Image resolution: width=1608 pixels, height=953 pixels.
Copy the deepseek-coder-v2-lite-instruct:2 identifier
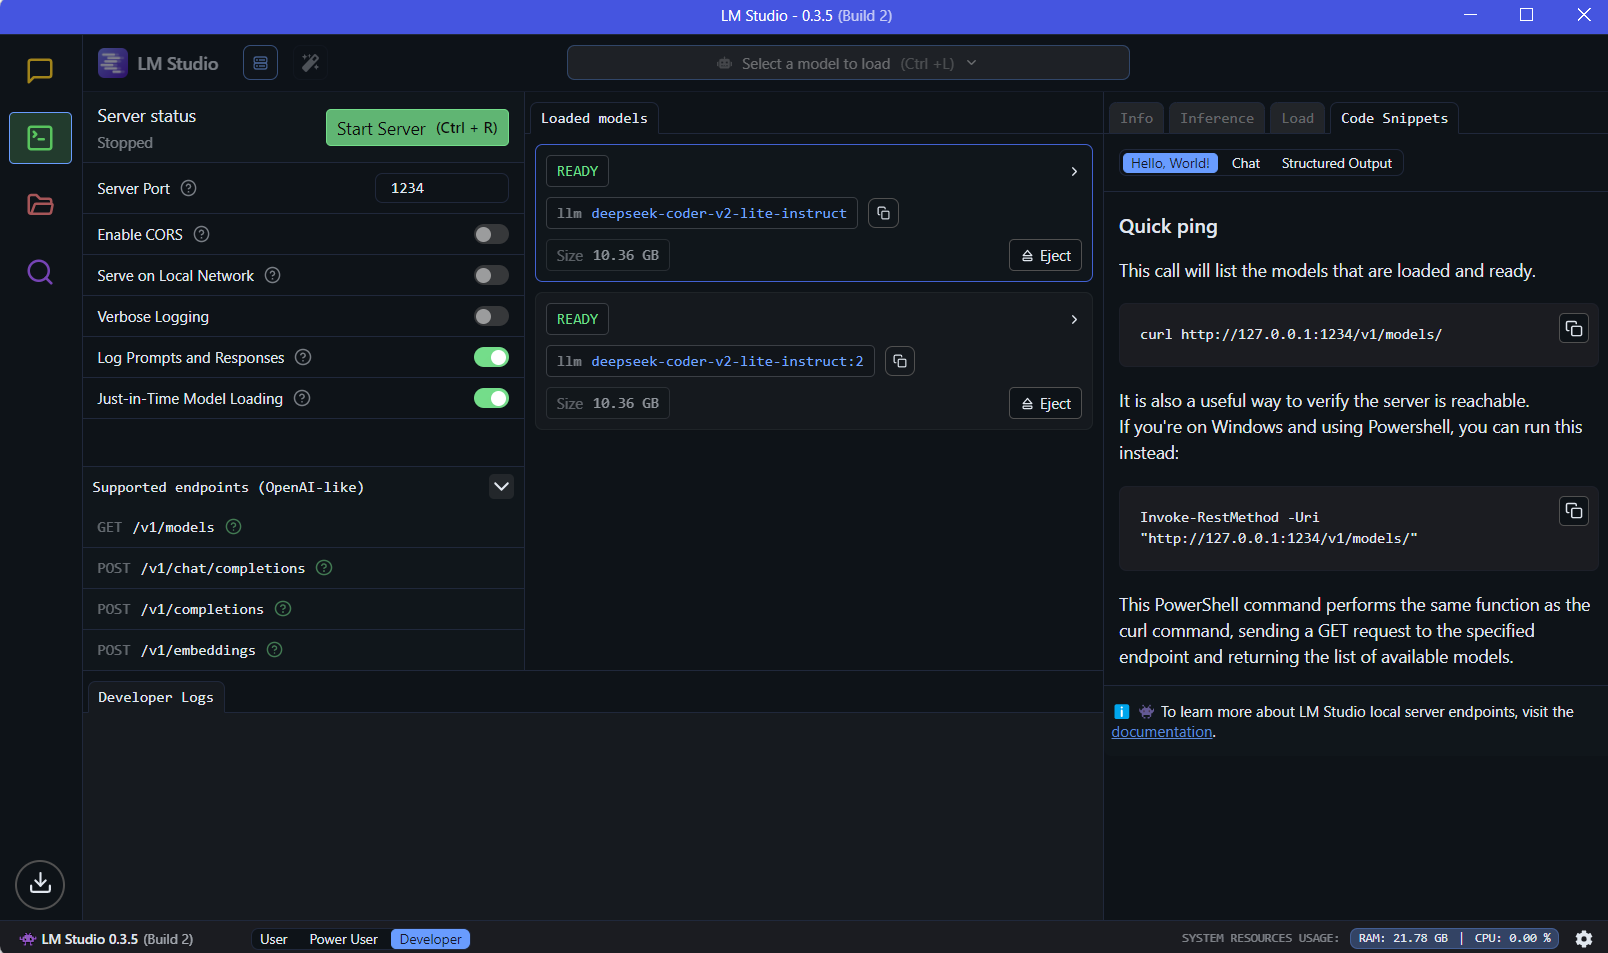(x=900, y=361)
